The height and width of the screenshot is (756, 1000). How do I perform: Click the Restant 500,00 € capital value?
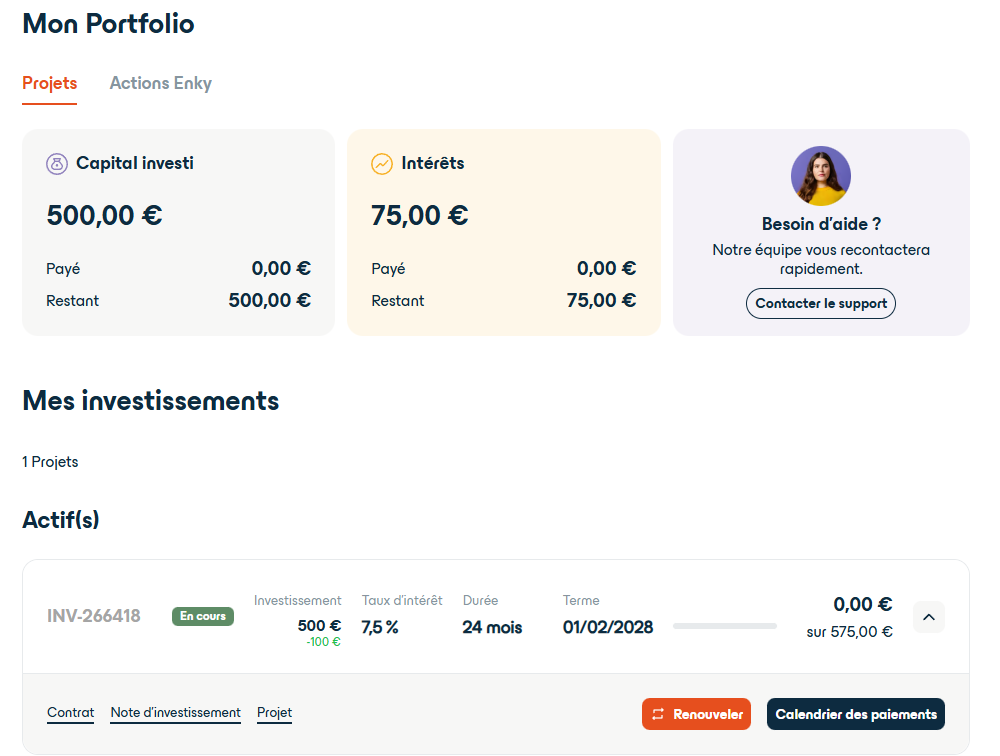coord(270,300)
